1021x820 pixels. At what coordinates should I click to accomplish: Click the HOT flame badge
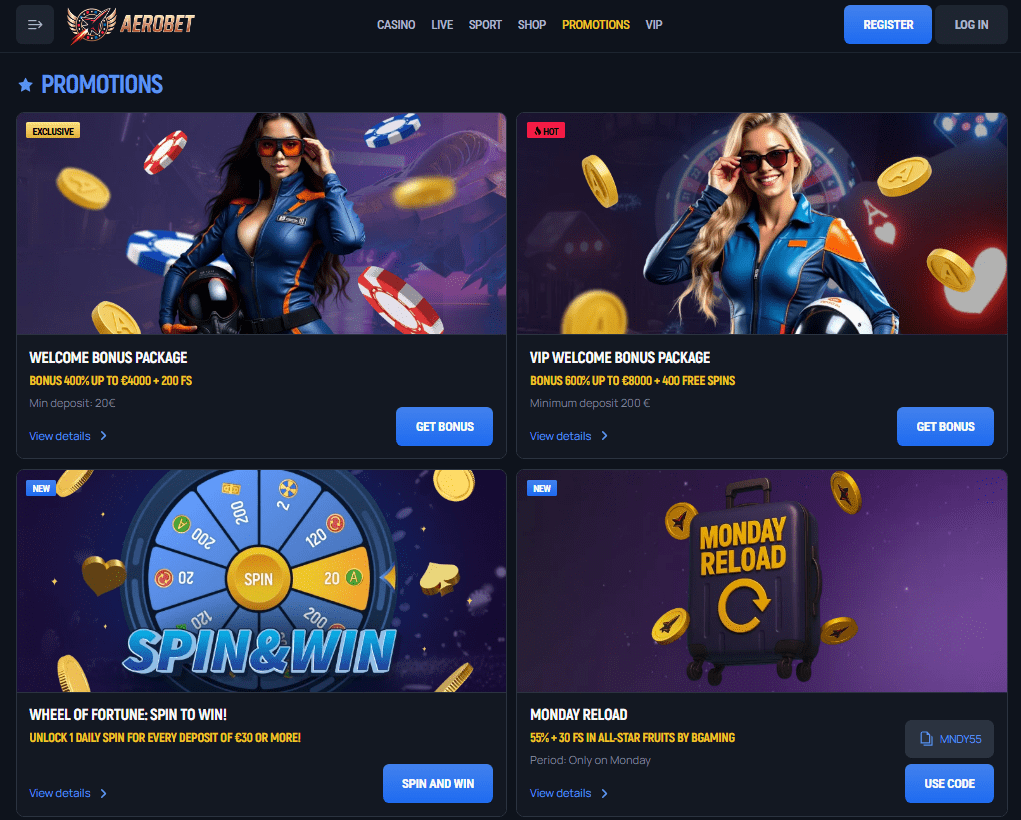pos(546,131)
